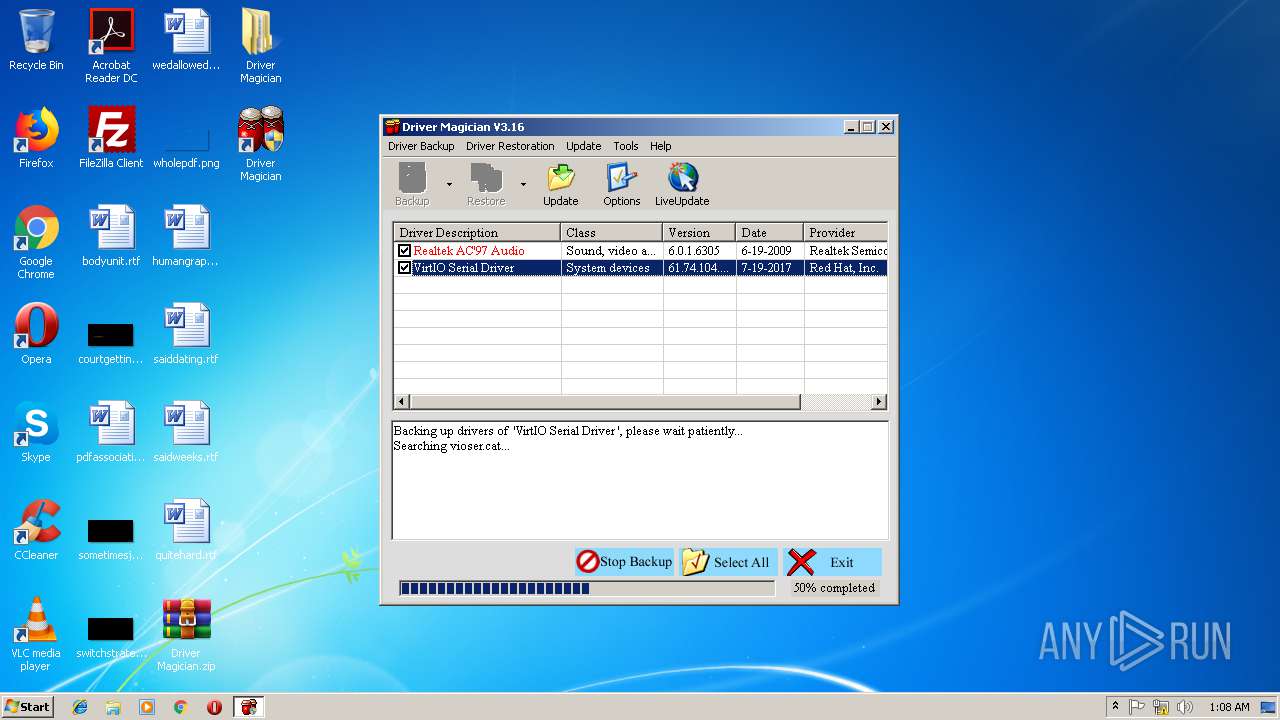Select the bodyunit.rtf document icon
The image size is (1280, 720).
point(111,236)
